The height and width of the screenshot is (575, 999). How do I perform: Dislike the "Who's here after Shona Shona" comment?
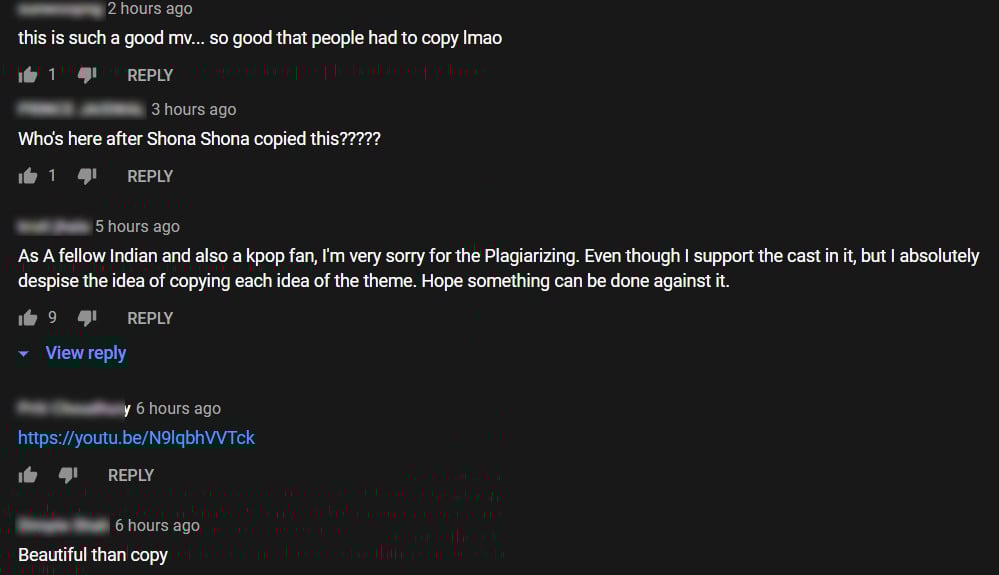tap(87, 176)
